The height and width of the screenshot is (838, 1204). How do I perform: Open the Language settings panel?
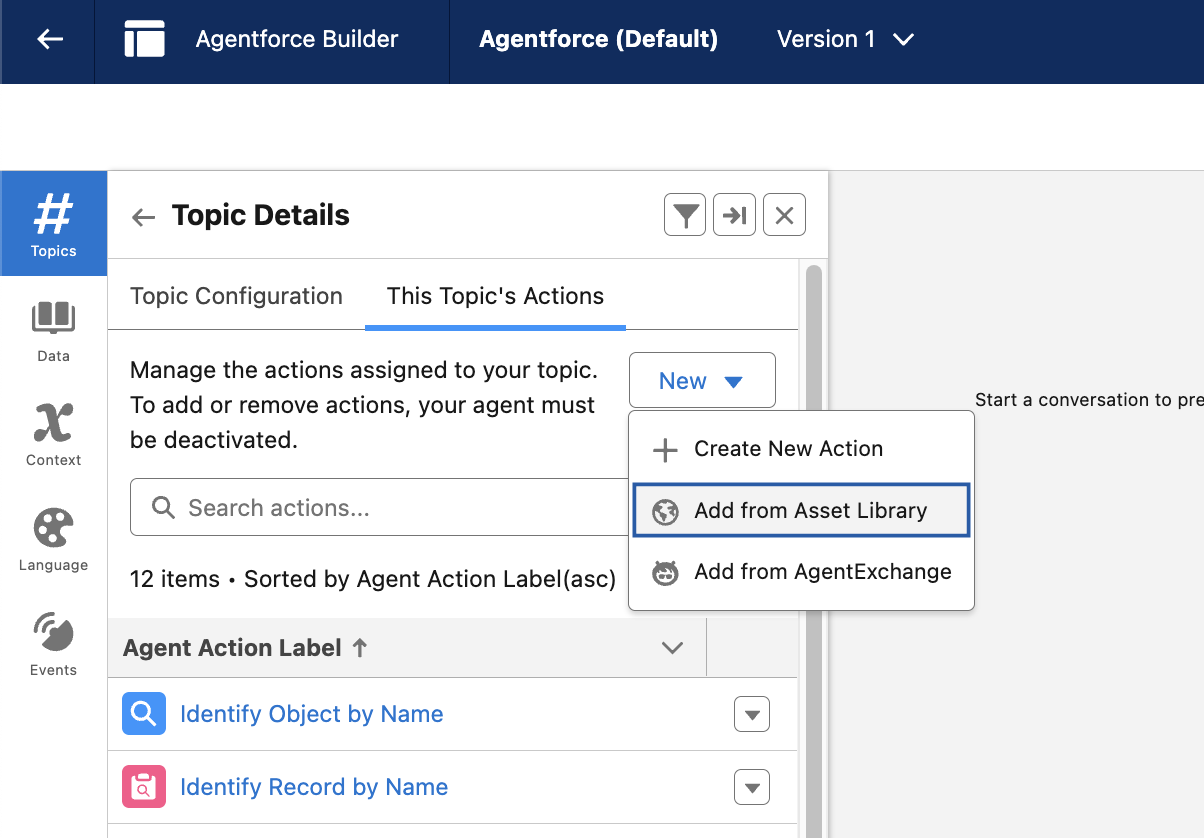point(53,540)
